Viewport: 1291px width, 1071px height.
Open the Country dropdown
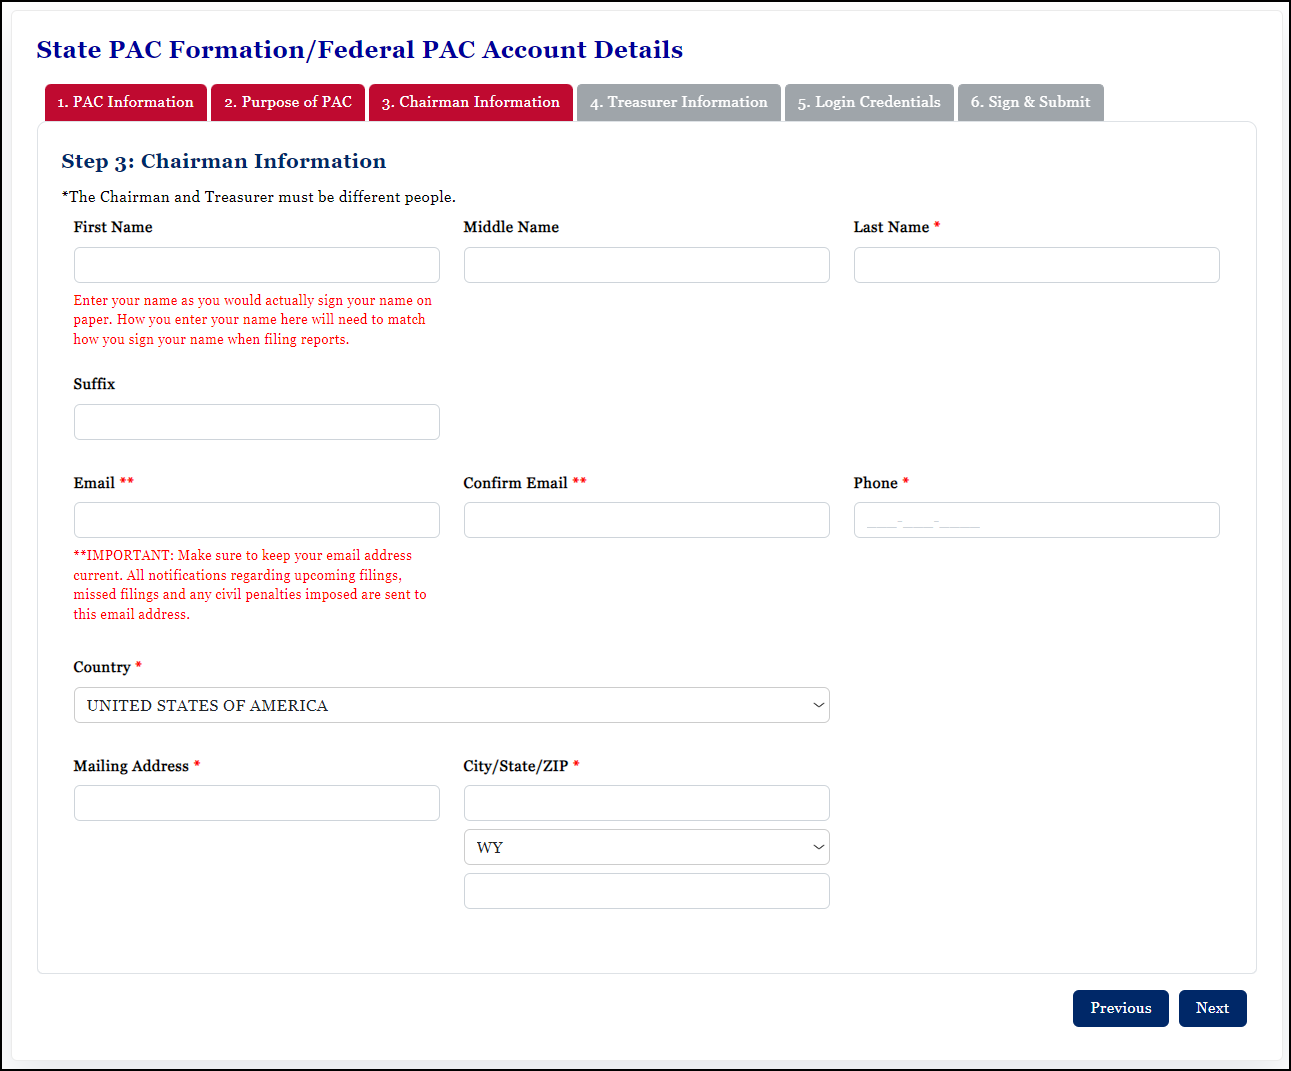click(451, 705)
